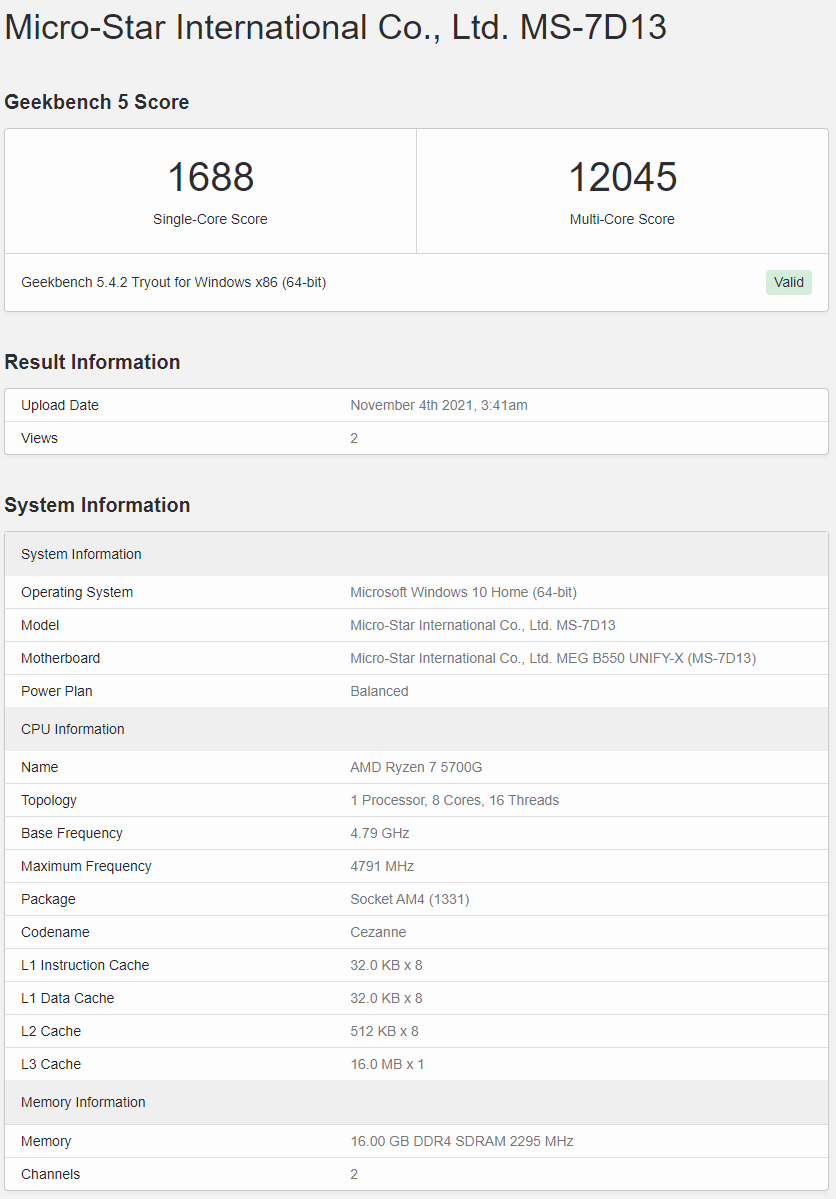This screenshot has width=836, height=1199.
Task: Click the Result Information heading
Action: [92, 362]
